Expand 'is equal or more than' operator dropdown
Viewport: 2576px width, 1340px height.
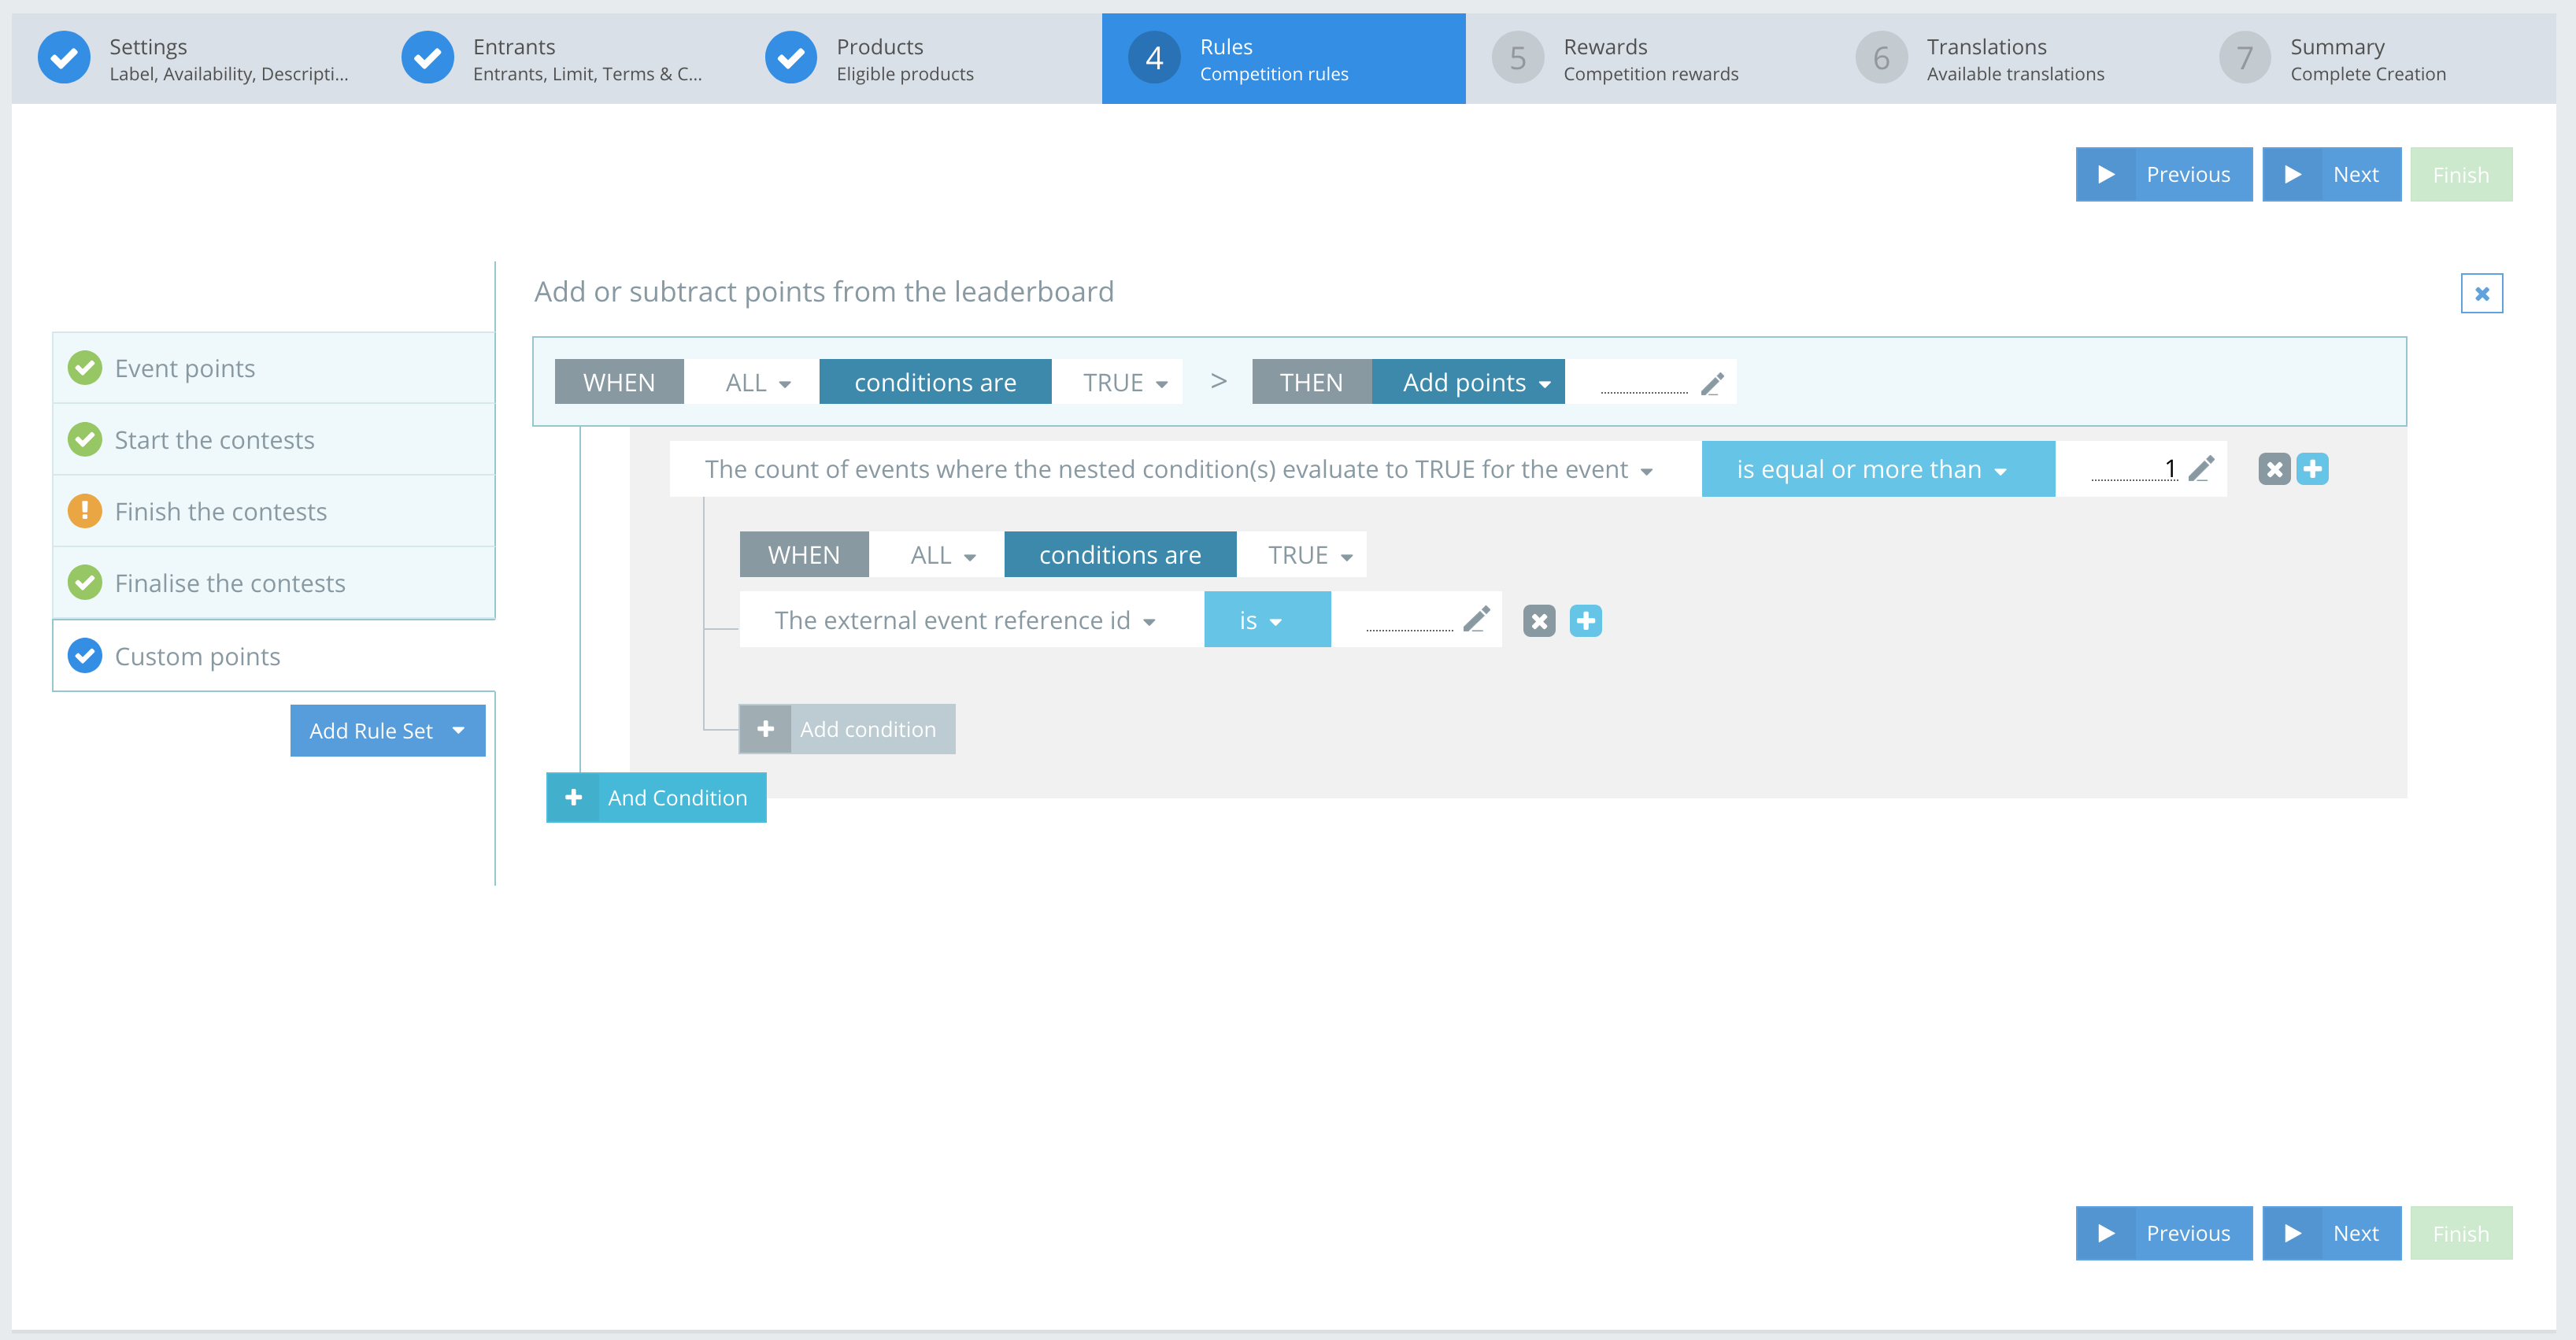pos(1877,469)
